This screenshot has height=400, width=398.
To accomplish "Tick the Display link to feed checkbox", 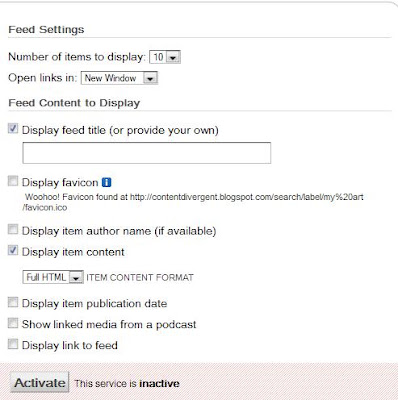I will (x=13, y=344).
